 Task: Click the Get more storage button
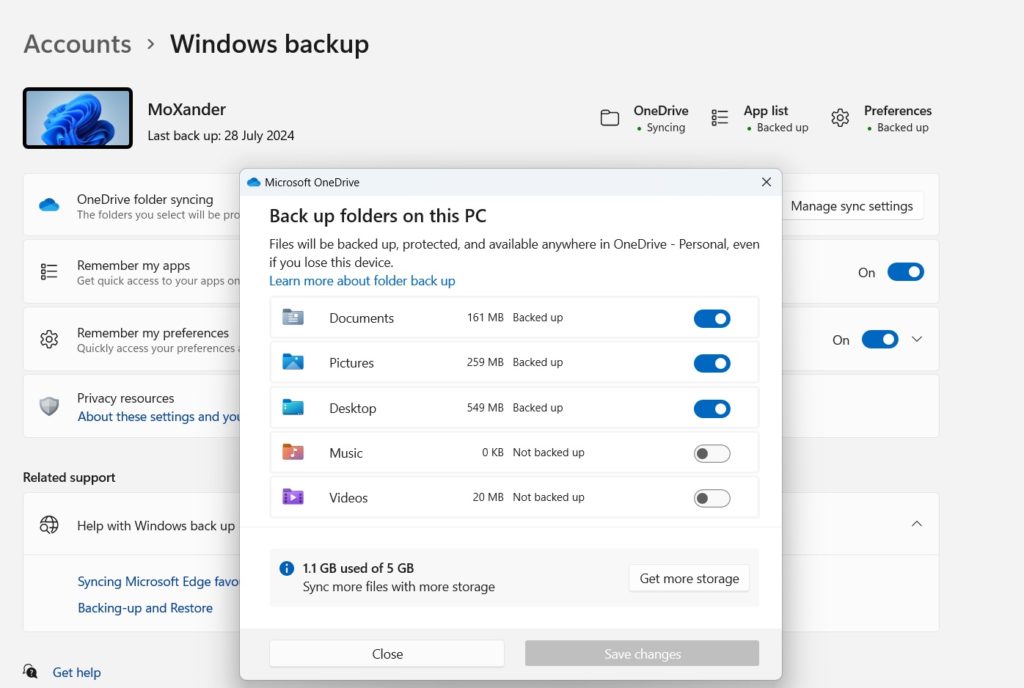coord(688,578)
